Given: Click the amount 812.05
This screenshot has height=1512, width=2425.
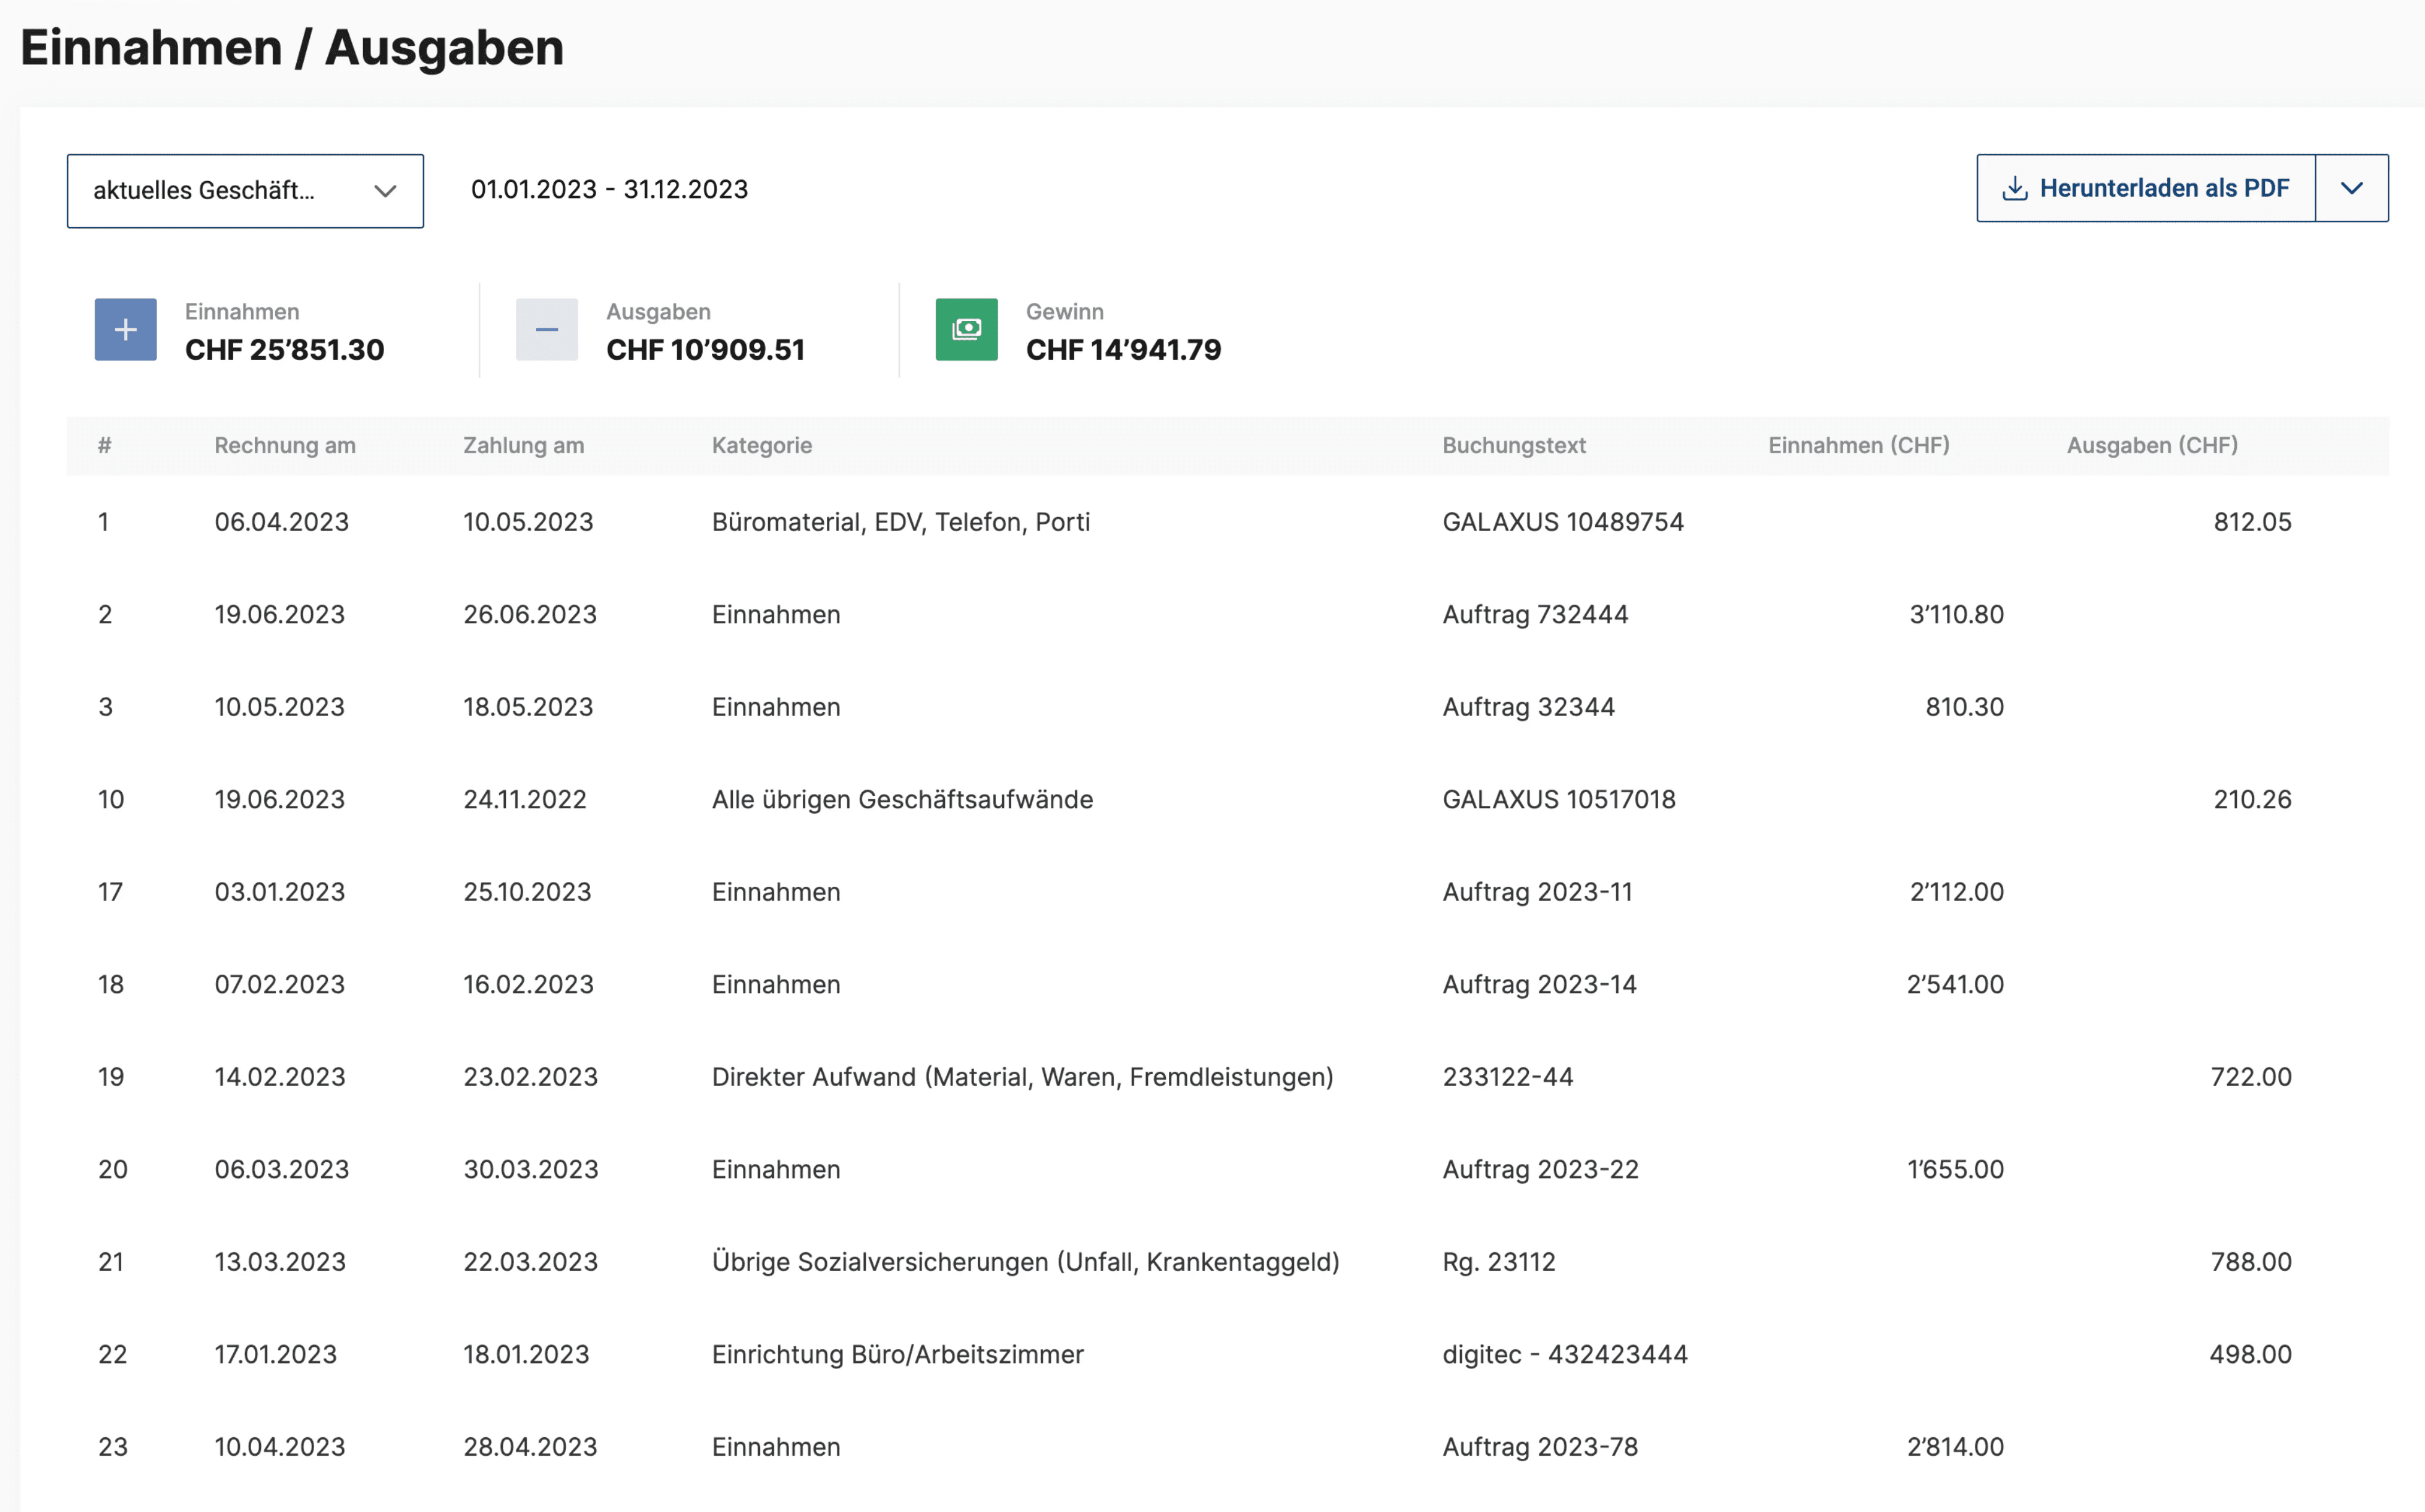Looking at the screenshot, I should pos(2252,522).
